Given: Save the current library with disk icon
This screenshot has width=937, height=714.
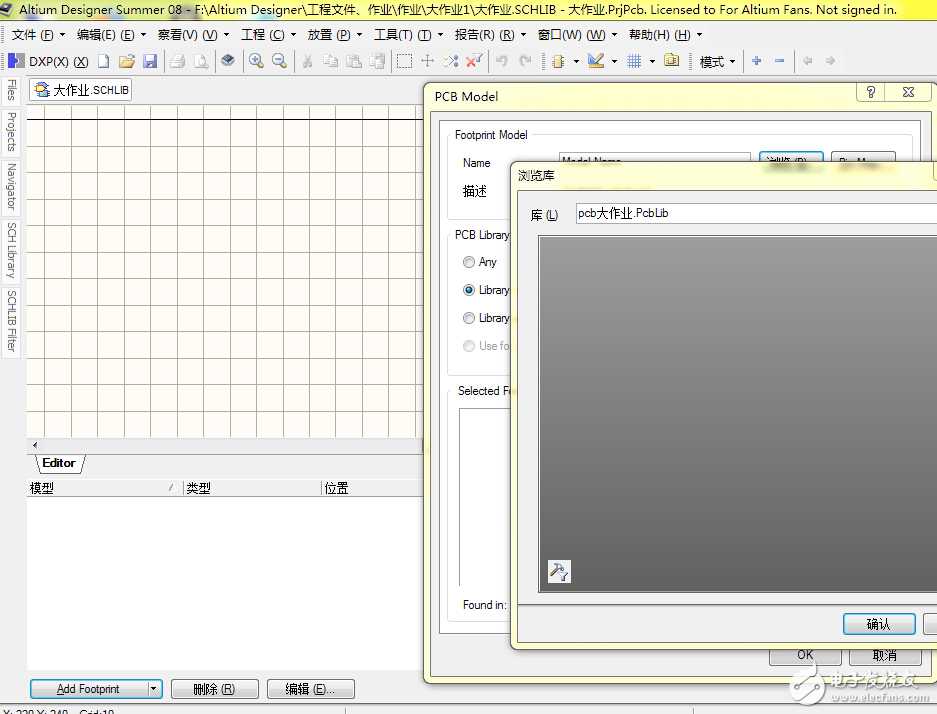Looking at the screenshot, I should (150, 61).
